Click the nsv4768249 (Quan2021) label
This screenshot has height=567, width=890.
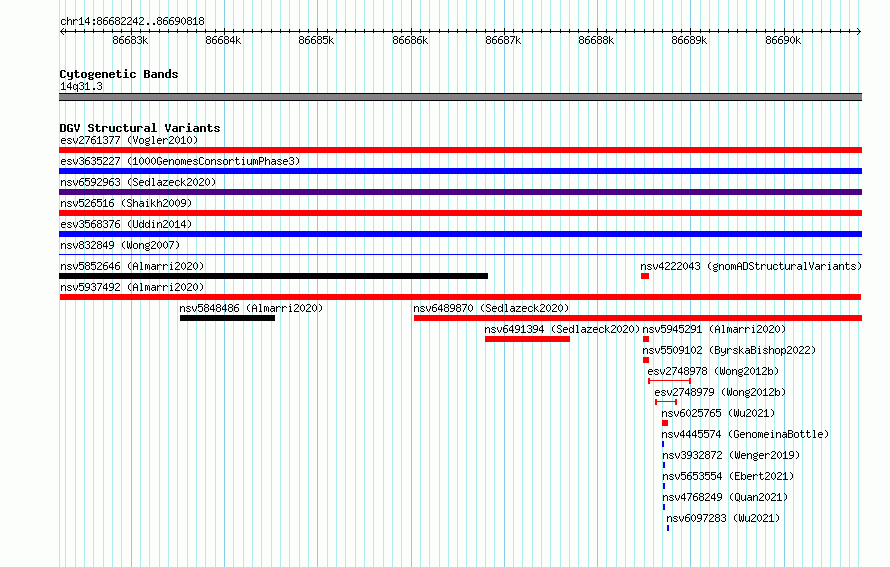click(x=725, y=497)
